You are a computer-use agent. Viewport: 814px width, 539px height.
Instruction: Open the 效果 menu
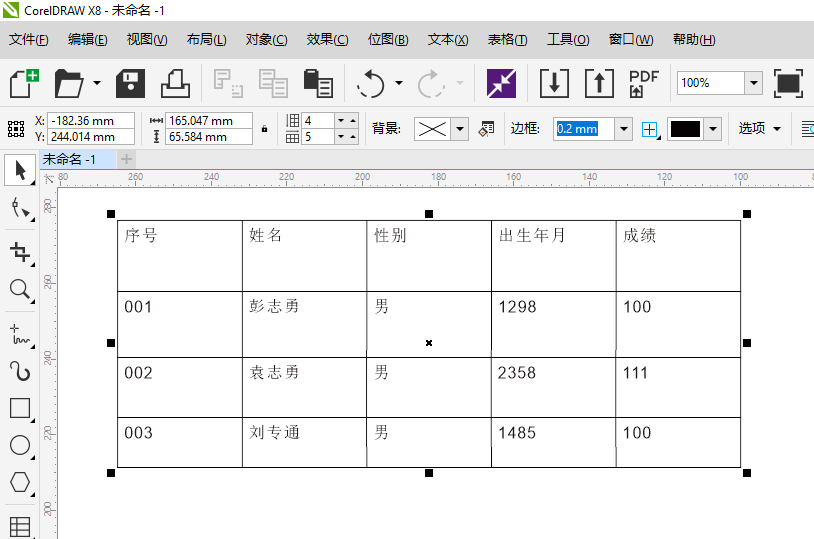(x=327, y=39)
